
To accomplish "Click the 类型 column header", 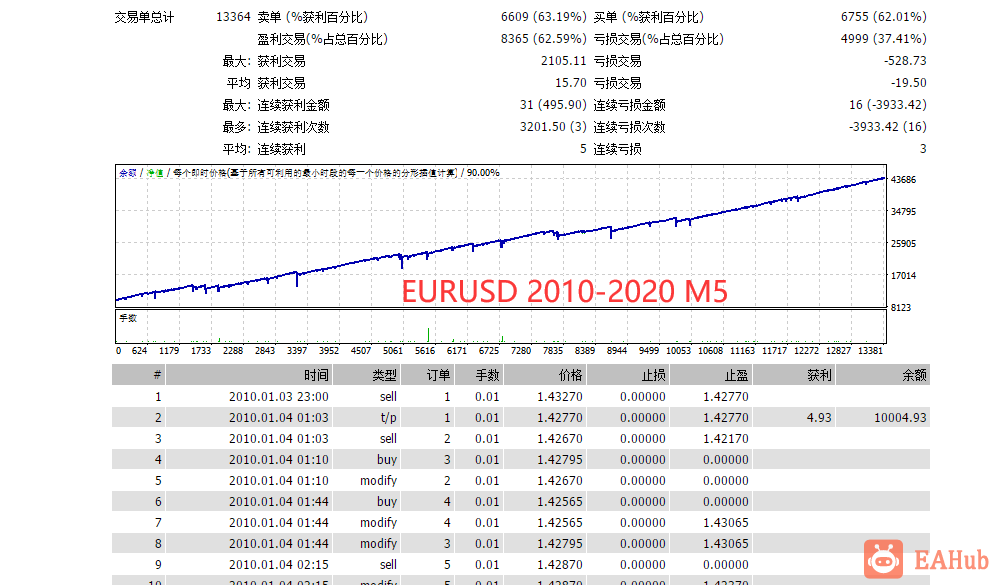I will click(x=367, y=375).
